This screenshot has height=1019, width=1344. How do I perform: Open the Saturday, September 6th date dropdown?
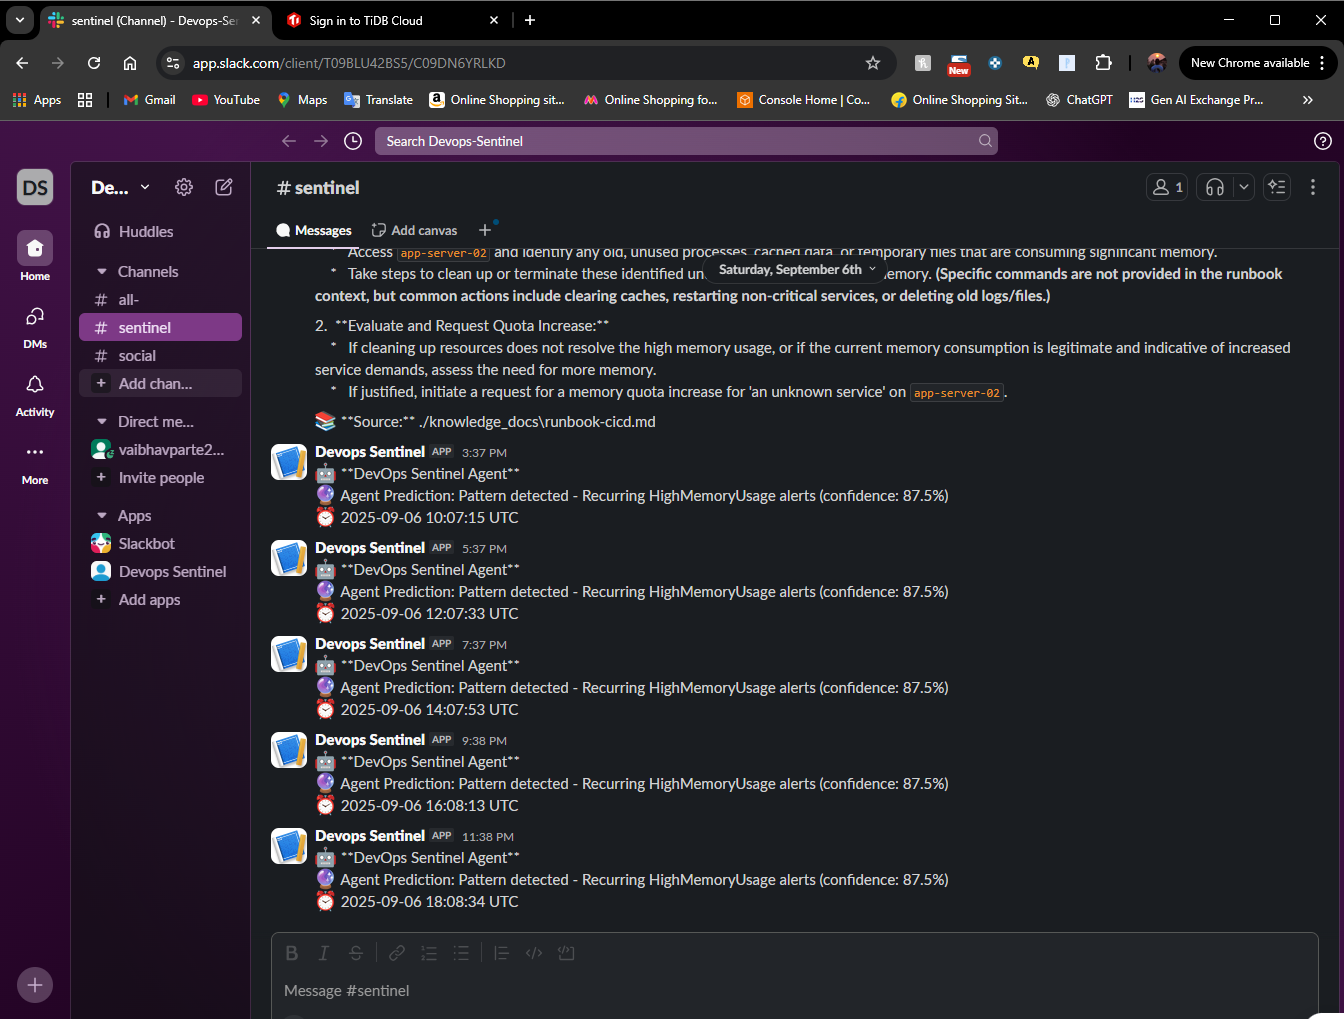796,269
